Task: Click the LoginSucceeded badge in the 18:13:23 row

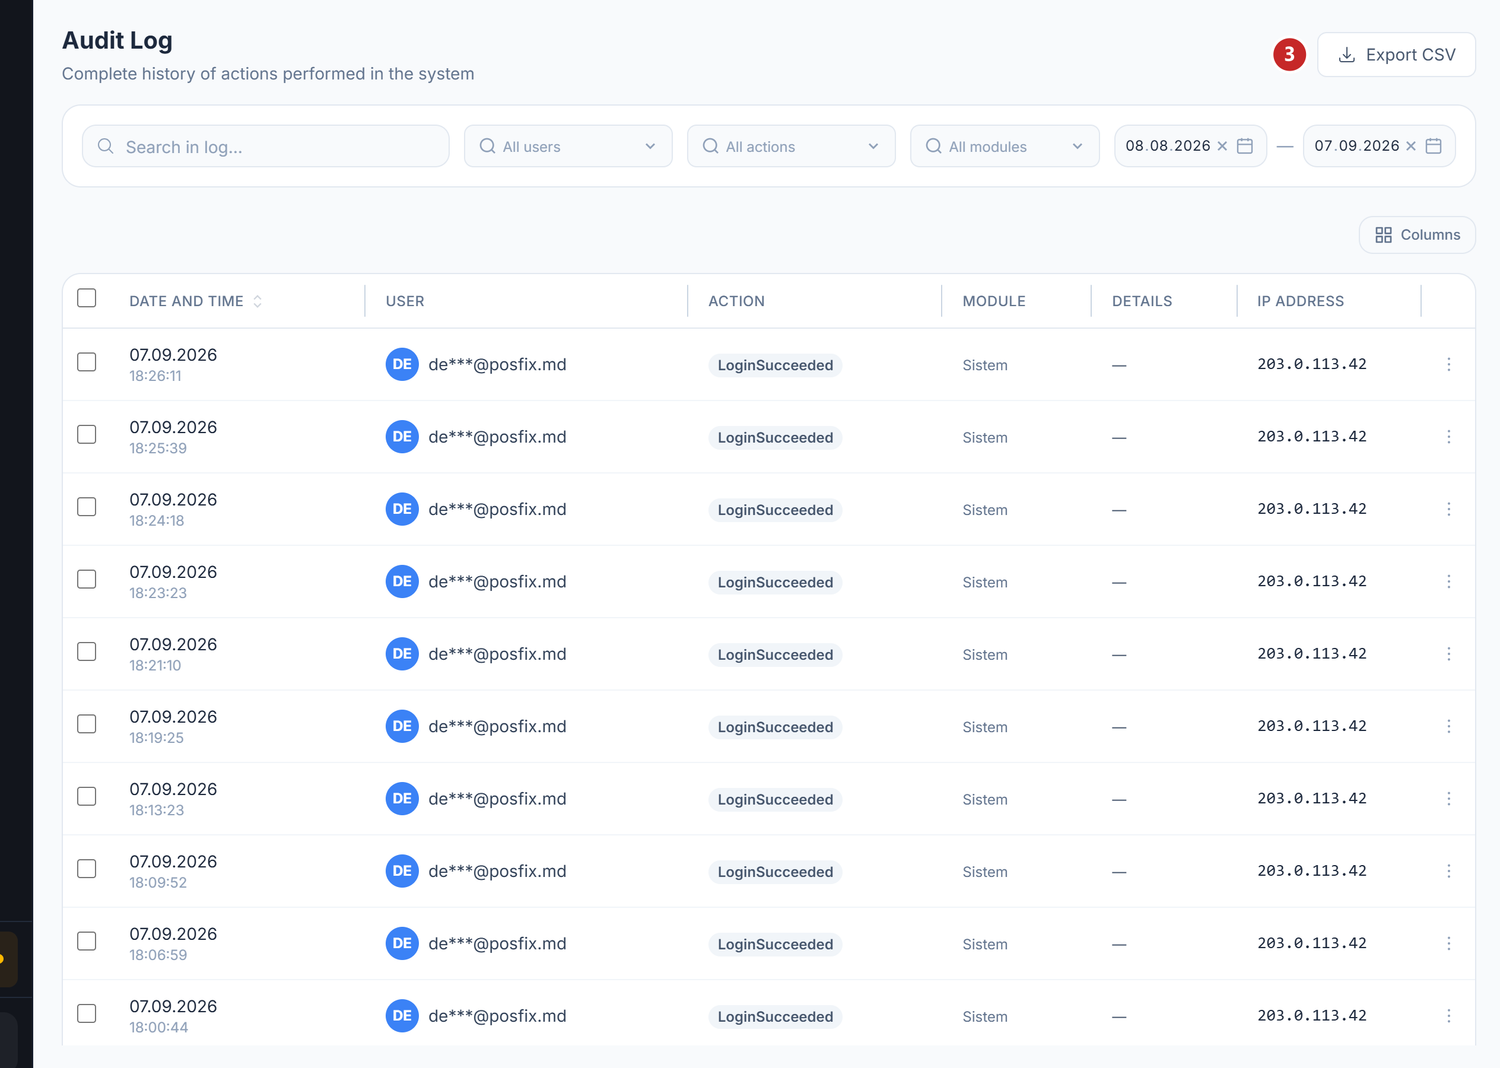Action: tap(775, 799)
